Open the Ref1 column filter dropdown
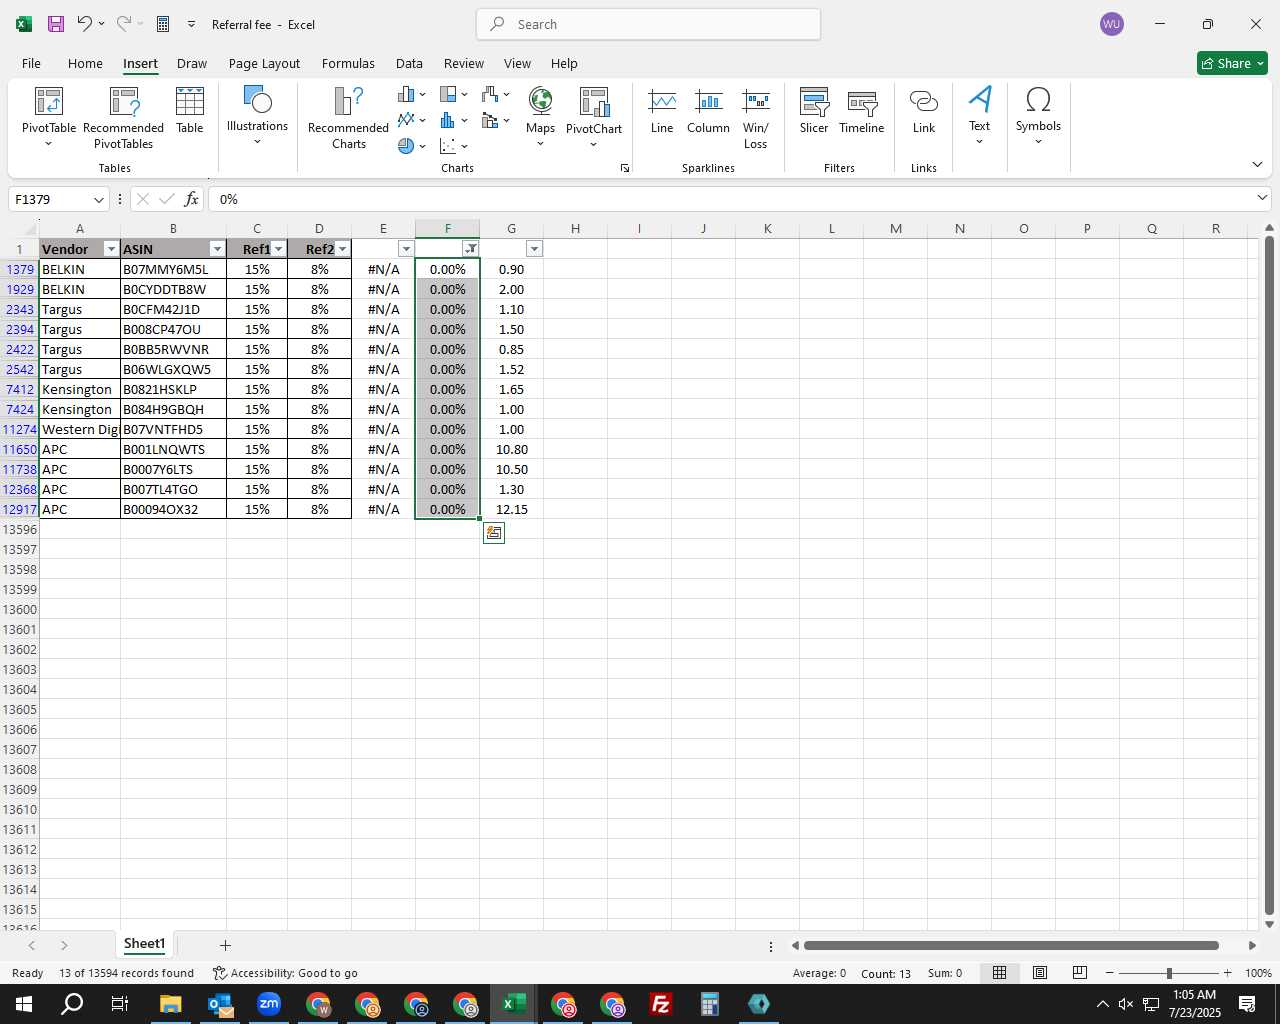Screen dimensions: 1280x1024 point(279,249)
